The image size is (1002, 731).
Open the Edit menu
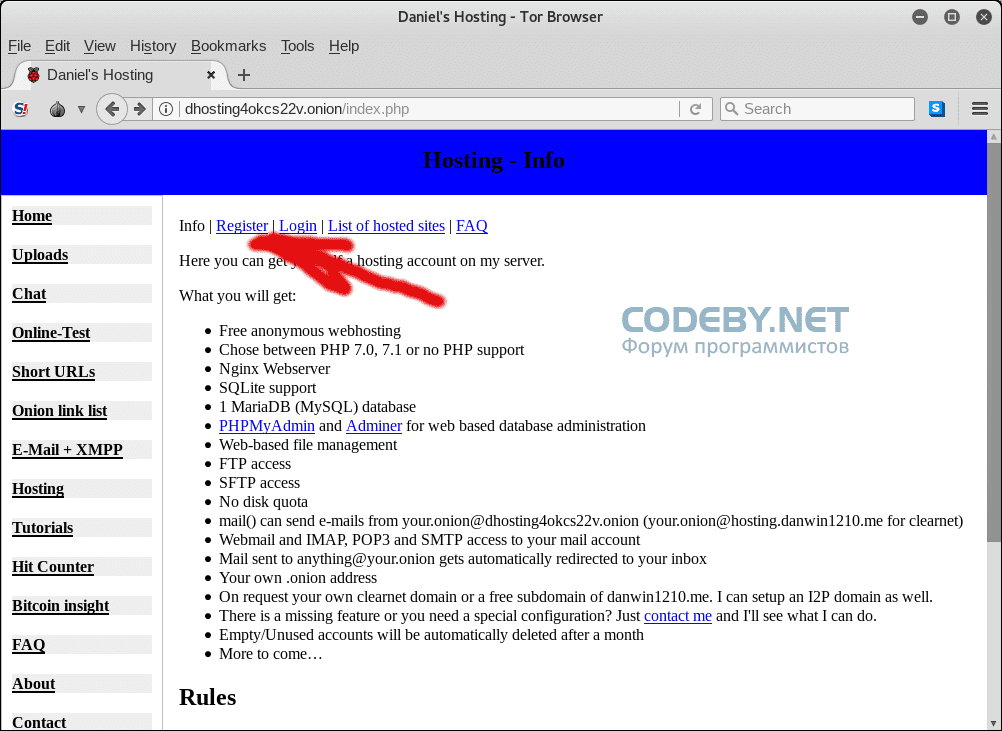(57, 46)
